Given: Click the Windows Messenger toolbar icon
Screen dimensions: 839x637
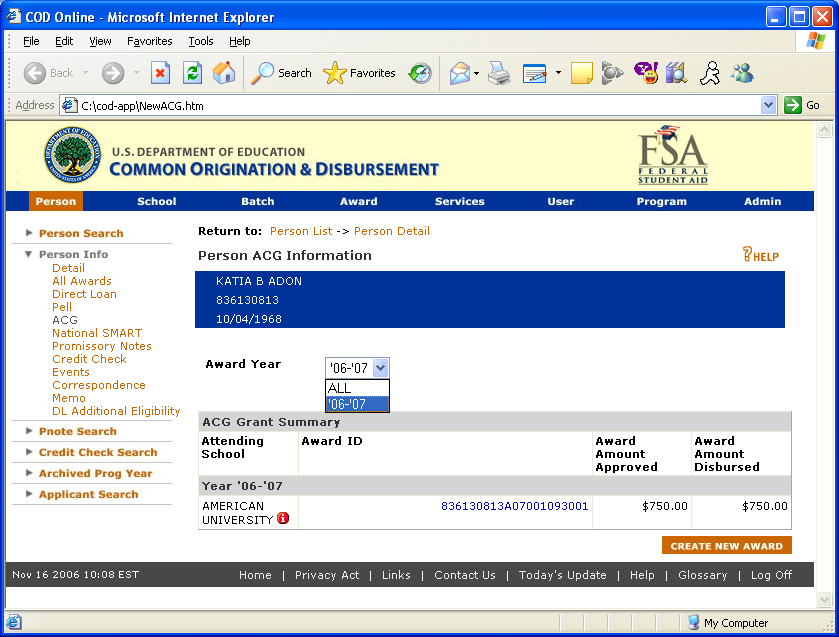Looking at the screenshot, I should (x=742, y=73).
